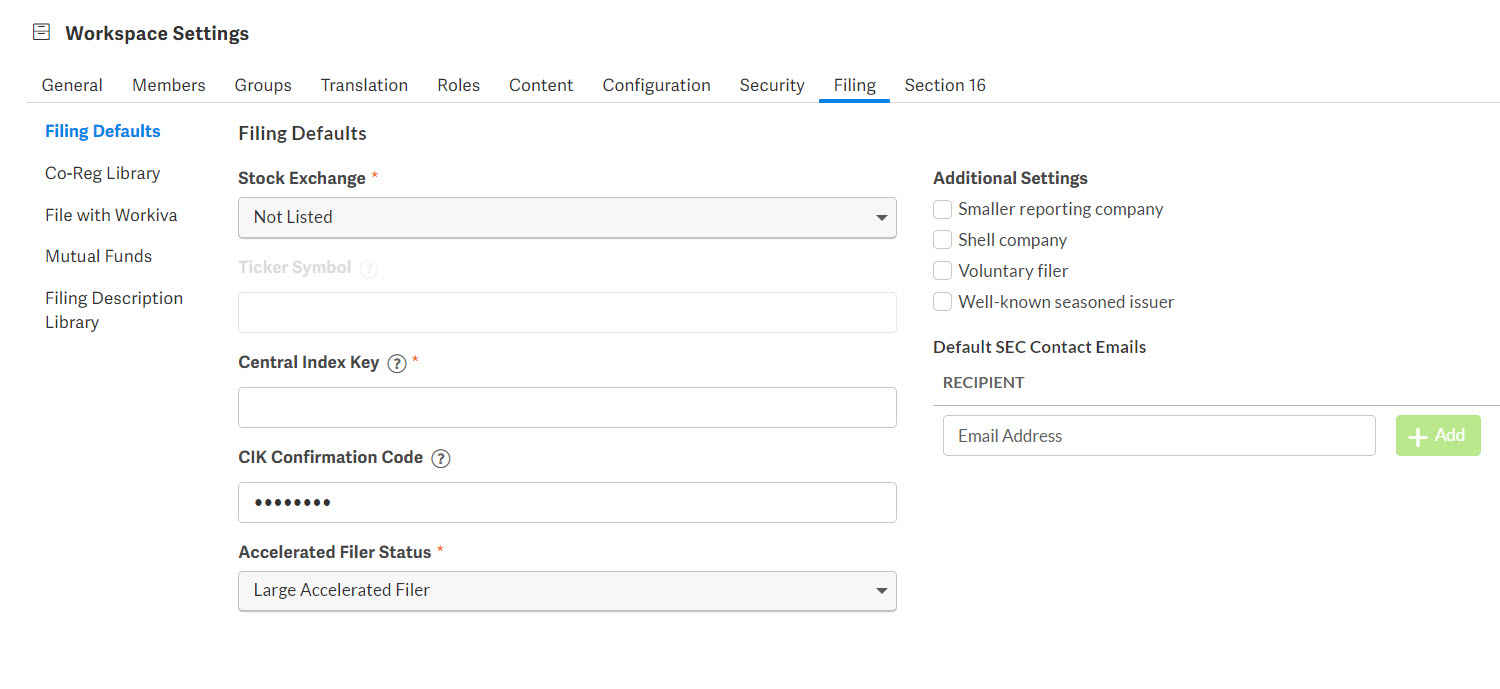Switch to the Section 16 tab
Image resolution: width=1500 pixels, height=689 pixels.
[x=944, y=85]
